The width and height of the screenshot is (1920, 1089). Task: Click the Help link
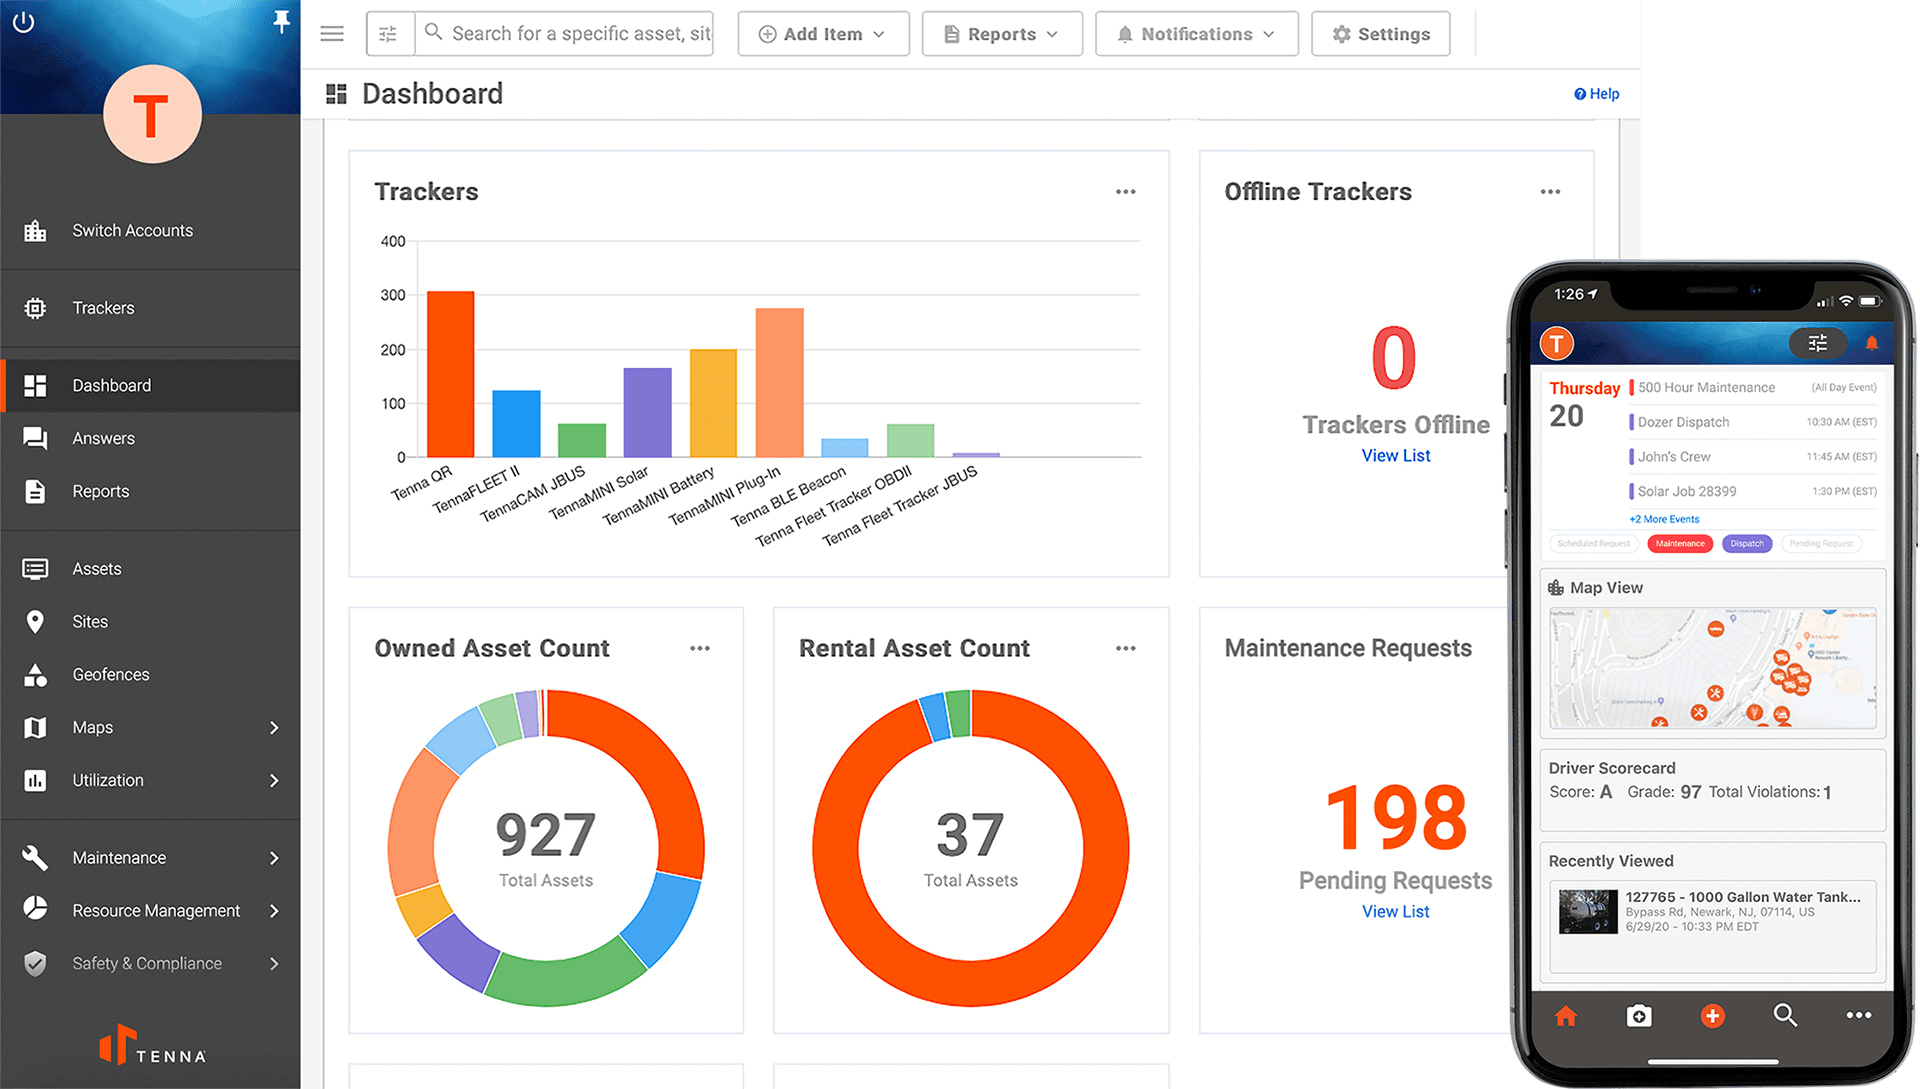click(x=1597, y=94)
